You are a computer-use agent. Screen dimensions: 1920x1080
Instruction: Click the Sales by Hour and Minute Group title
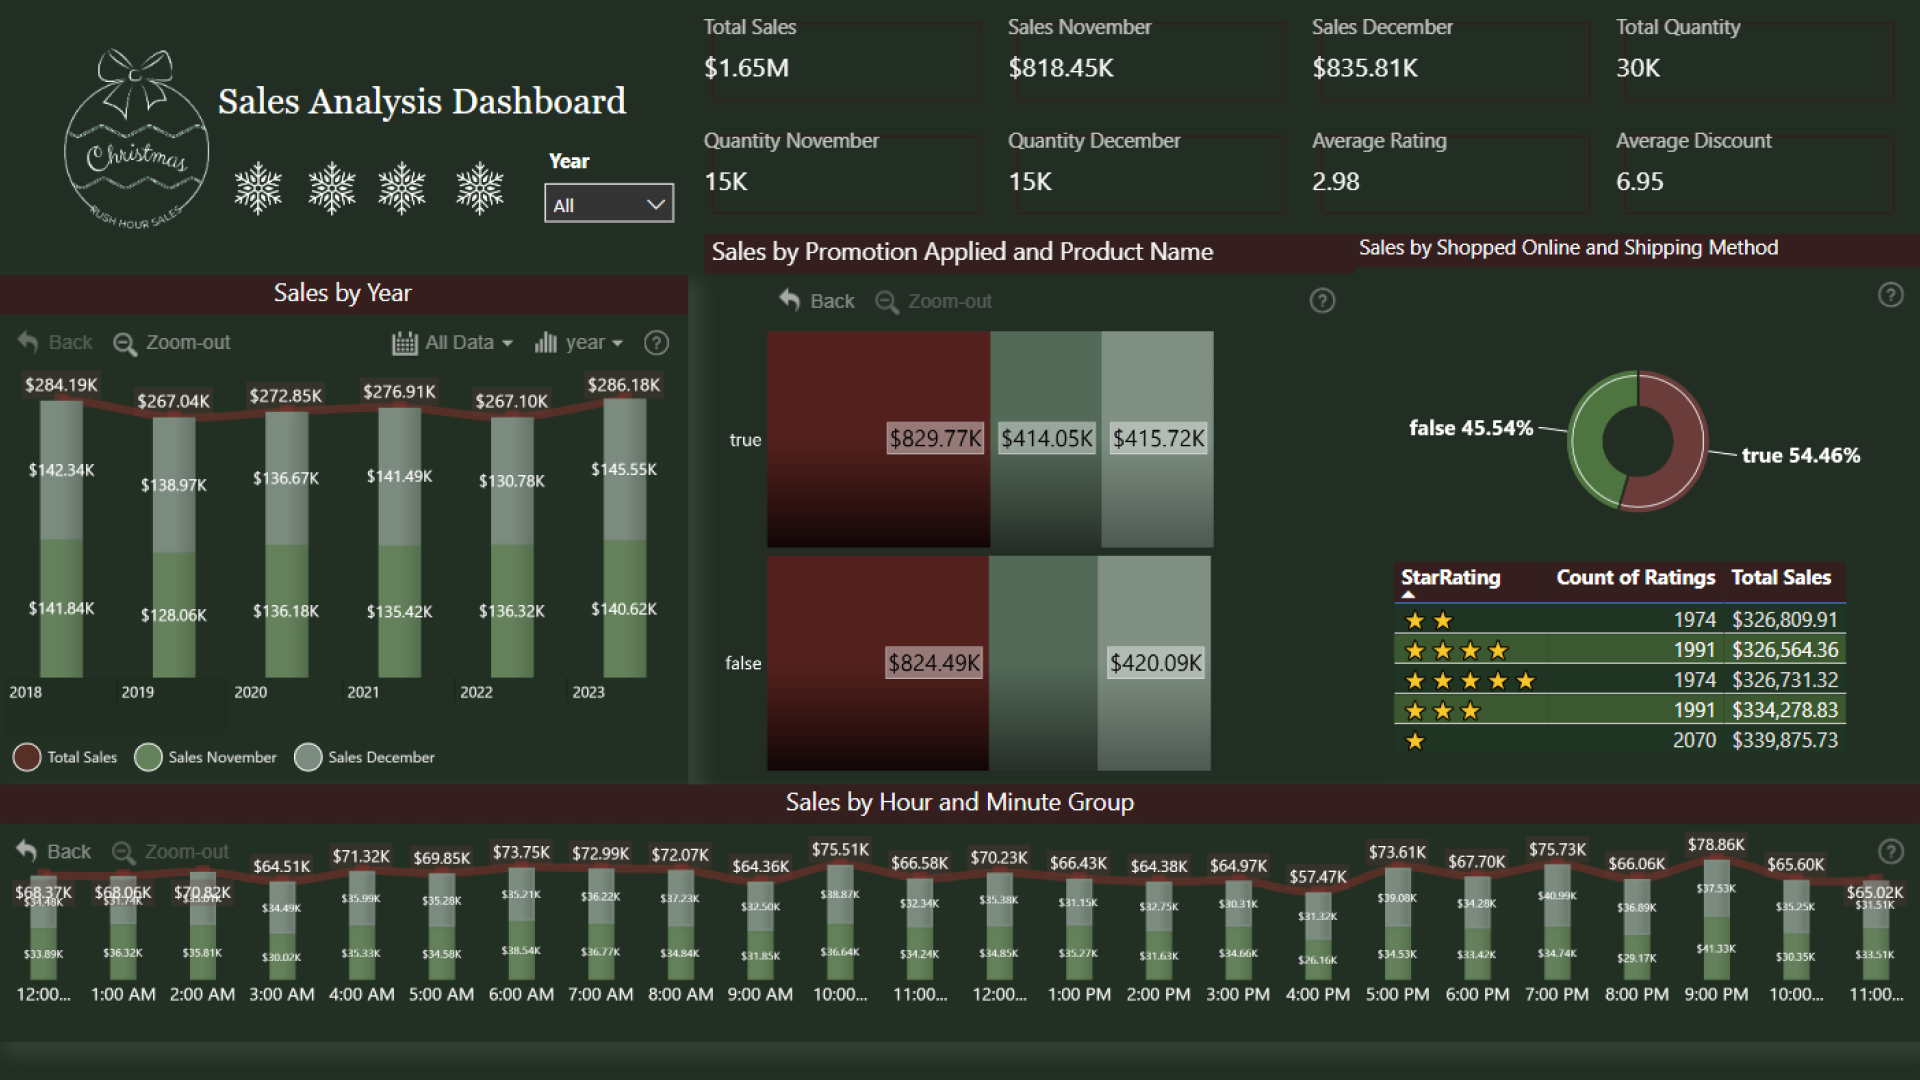coord(959,802)
